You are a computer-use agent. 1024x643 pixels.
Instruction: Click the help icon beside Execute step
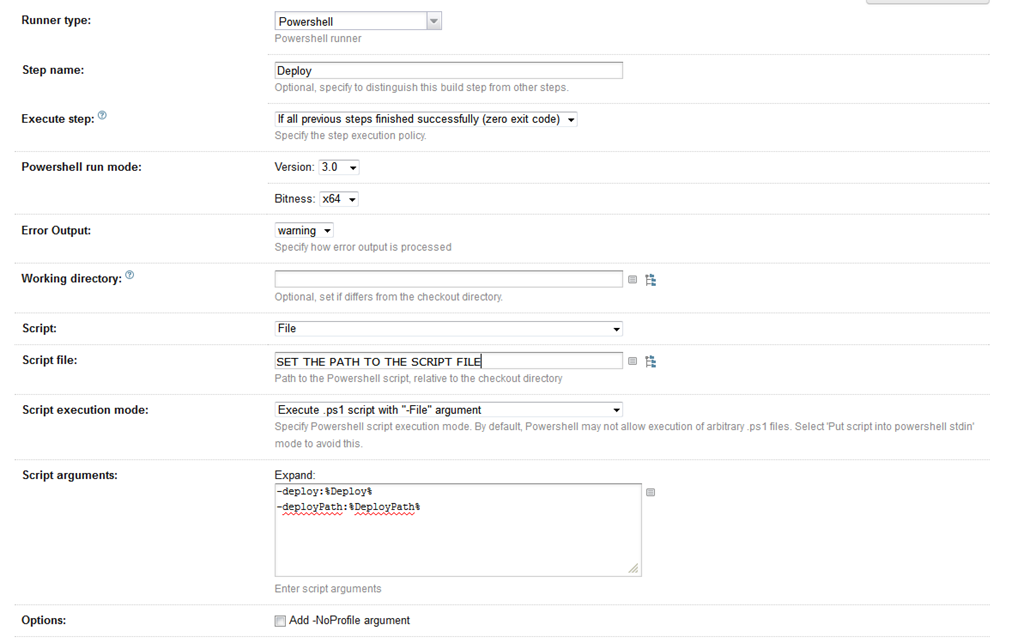(x=102, y=116)
